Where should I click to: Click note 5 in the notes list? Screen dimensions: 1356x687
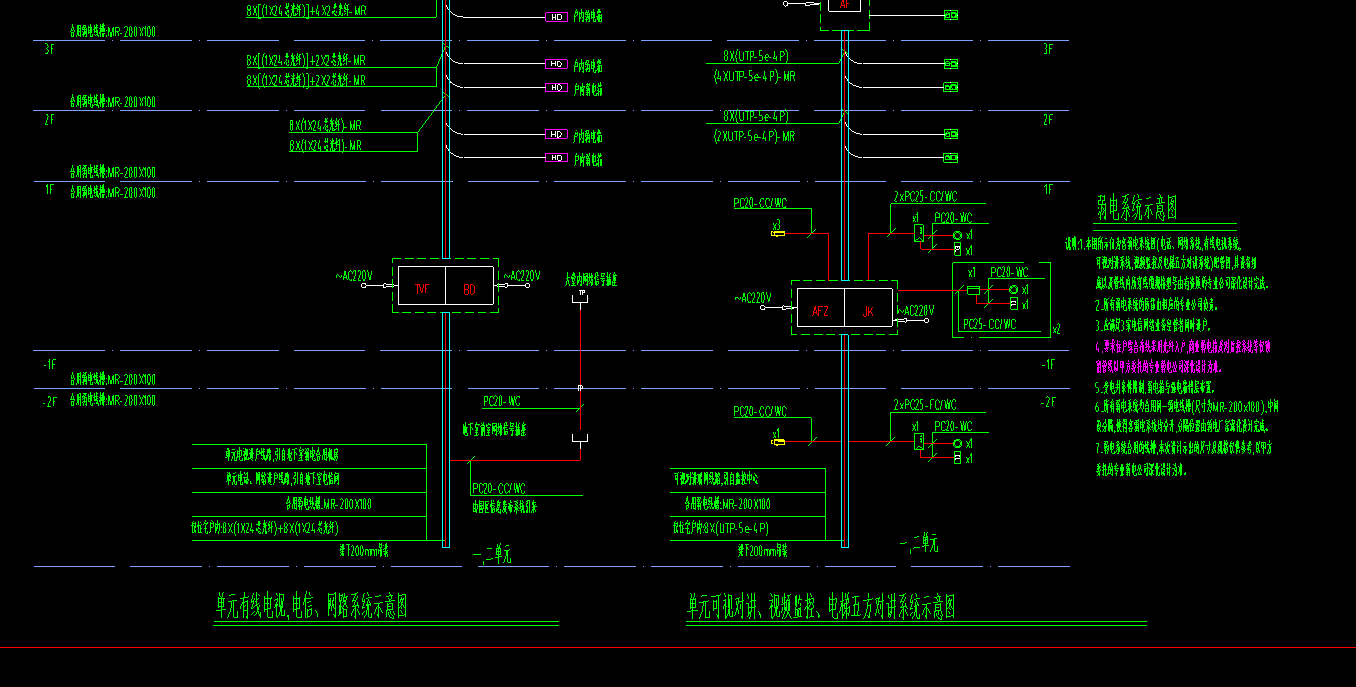pos(1155,386)
